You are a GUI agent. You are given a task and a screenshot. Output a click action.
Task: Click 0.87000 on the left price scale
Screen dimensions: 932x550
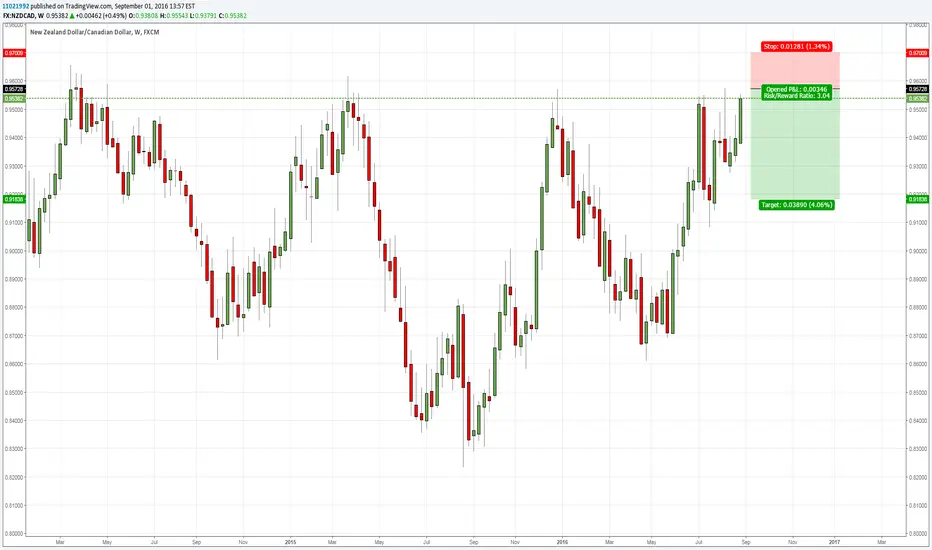[14, 336]
